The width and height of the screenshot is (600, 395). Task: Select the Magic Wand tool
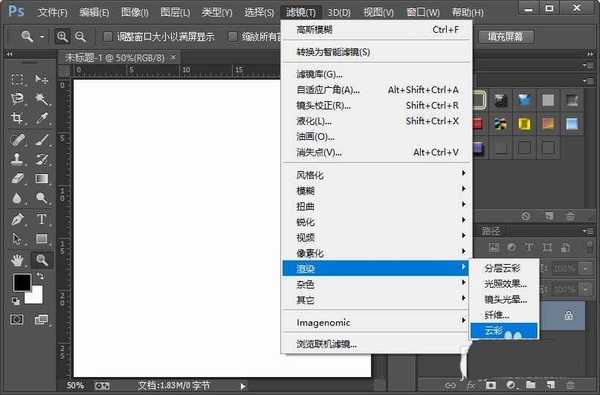(41, 99)
